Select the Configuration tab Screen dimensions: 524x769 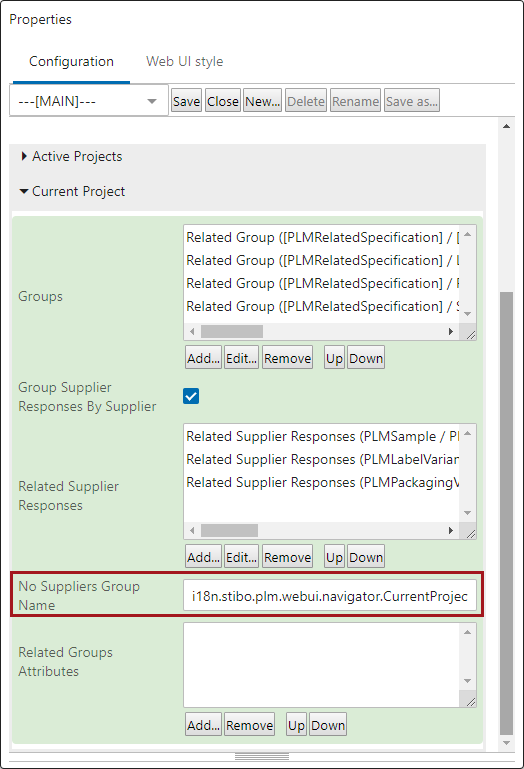tap(71, 61)
